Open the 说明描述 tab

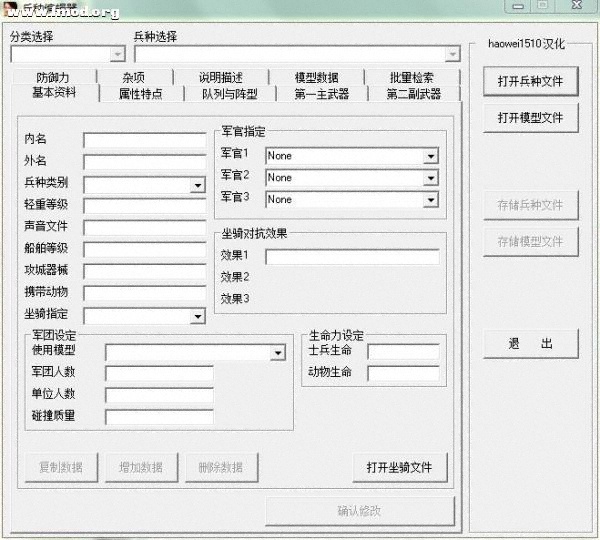(x=221, y=77)
